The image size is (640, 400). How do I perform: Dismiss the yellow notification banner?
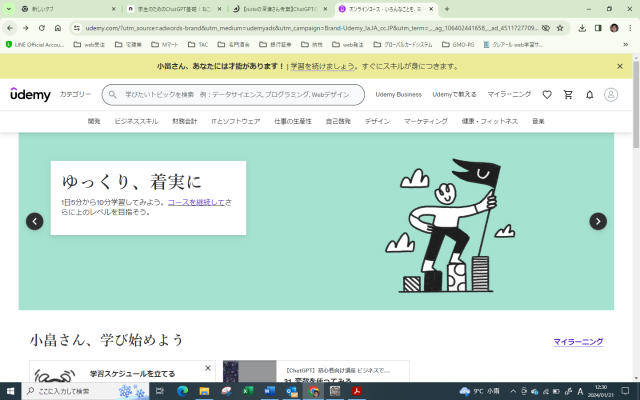[x=620, y=66]
